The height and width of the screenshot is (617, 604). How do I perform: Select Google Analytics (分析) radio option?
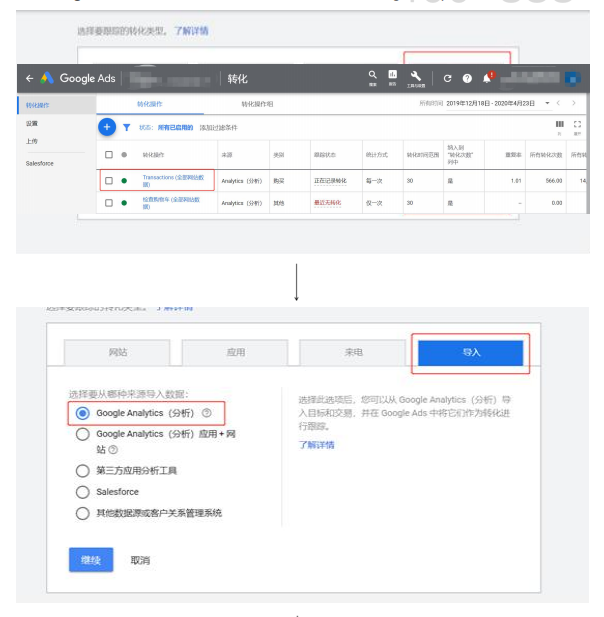83,413
